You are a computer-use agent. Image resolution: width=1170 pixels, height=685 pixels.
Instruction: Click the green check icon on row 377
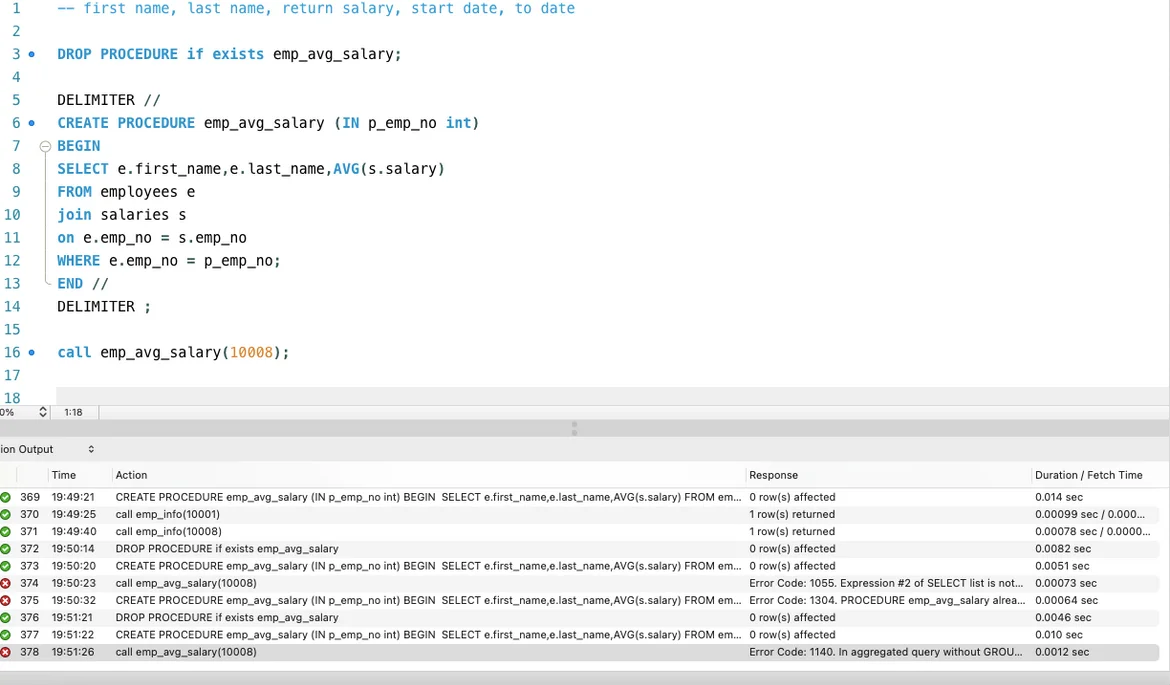pos(5,635)
